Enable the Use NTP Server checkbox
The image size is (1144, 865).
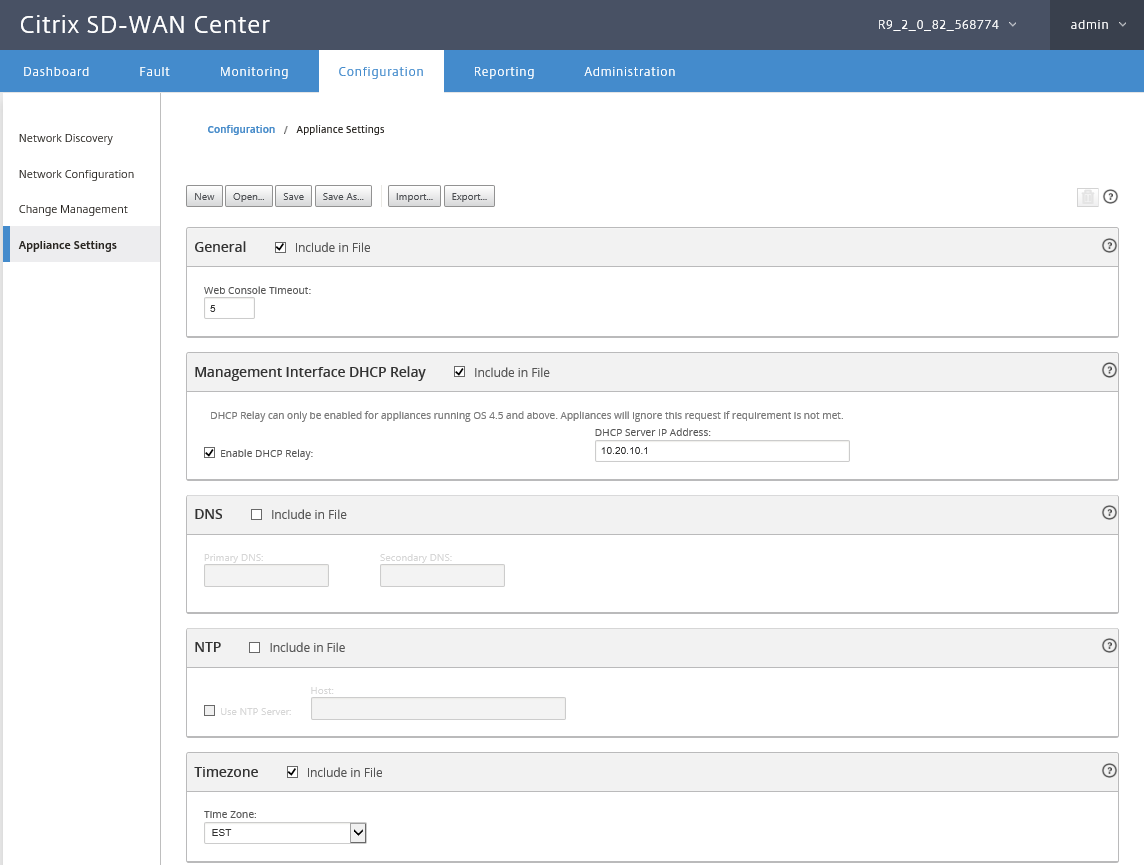pos(209,710)
